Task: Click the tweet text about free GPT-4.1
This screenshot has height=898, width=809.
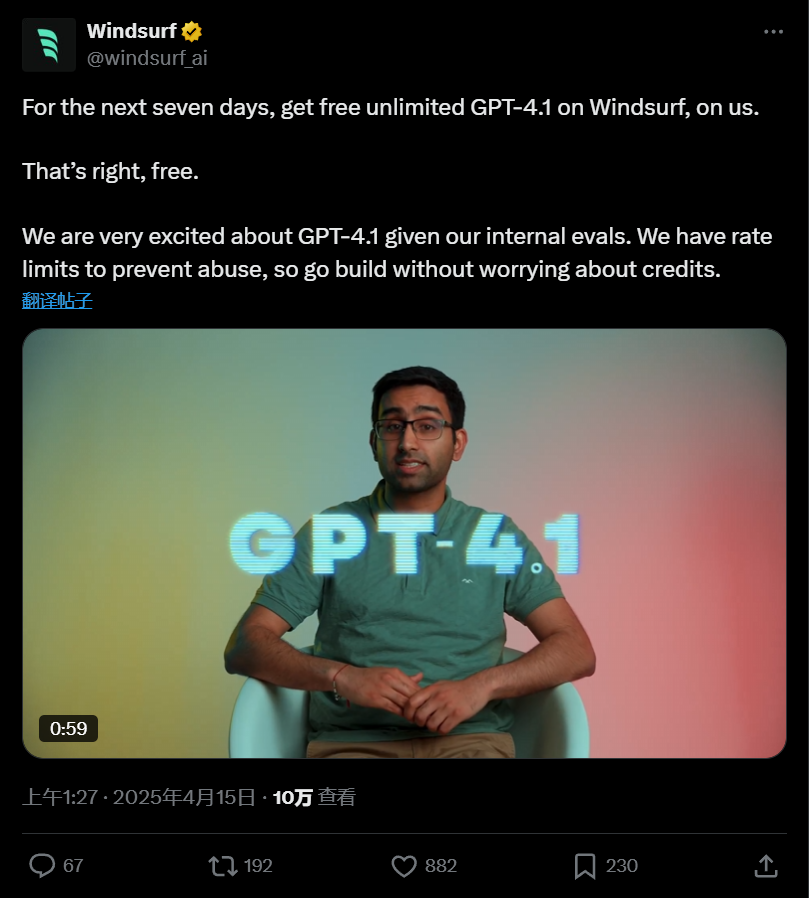Action: coord(397,188)
